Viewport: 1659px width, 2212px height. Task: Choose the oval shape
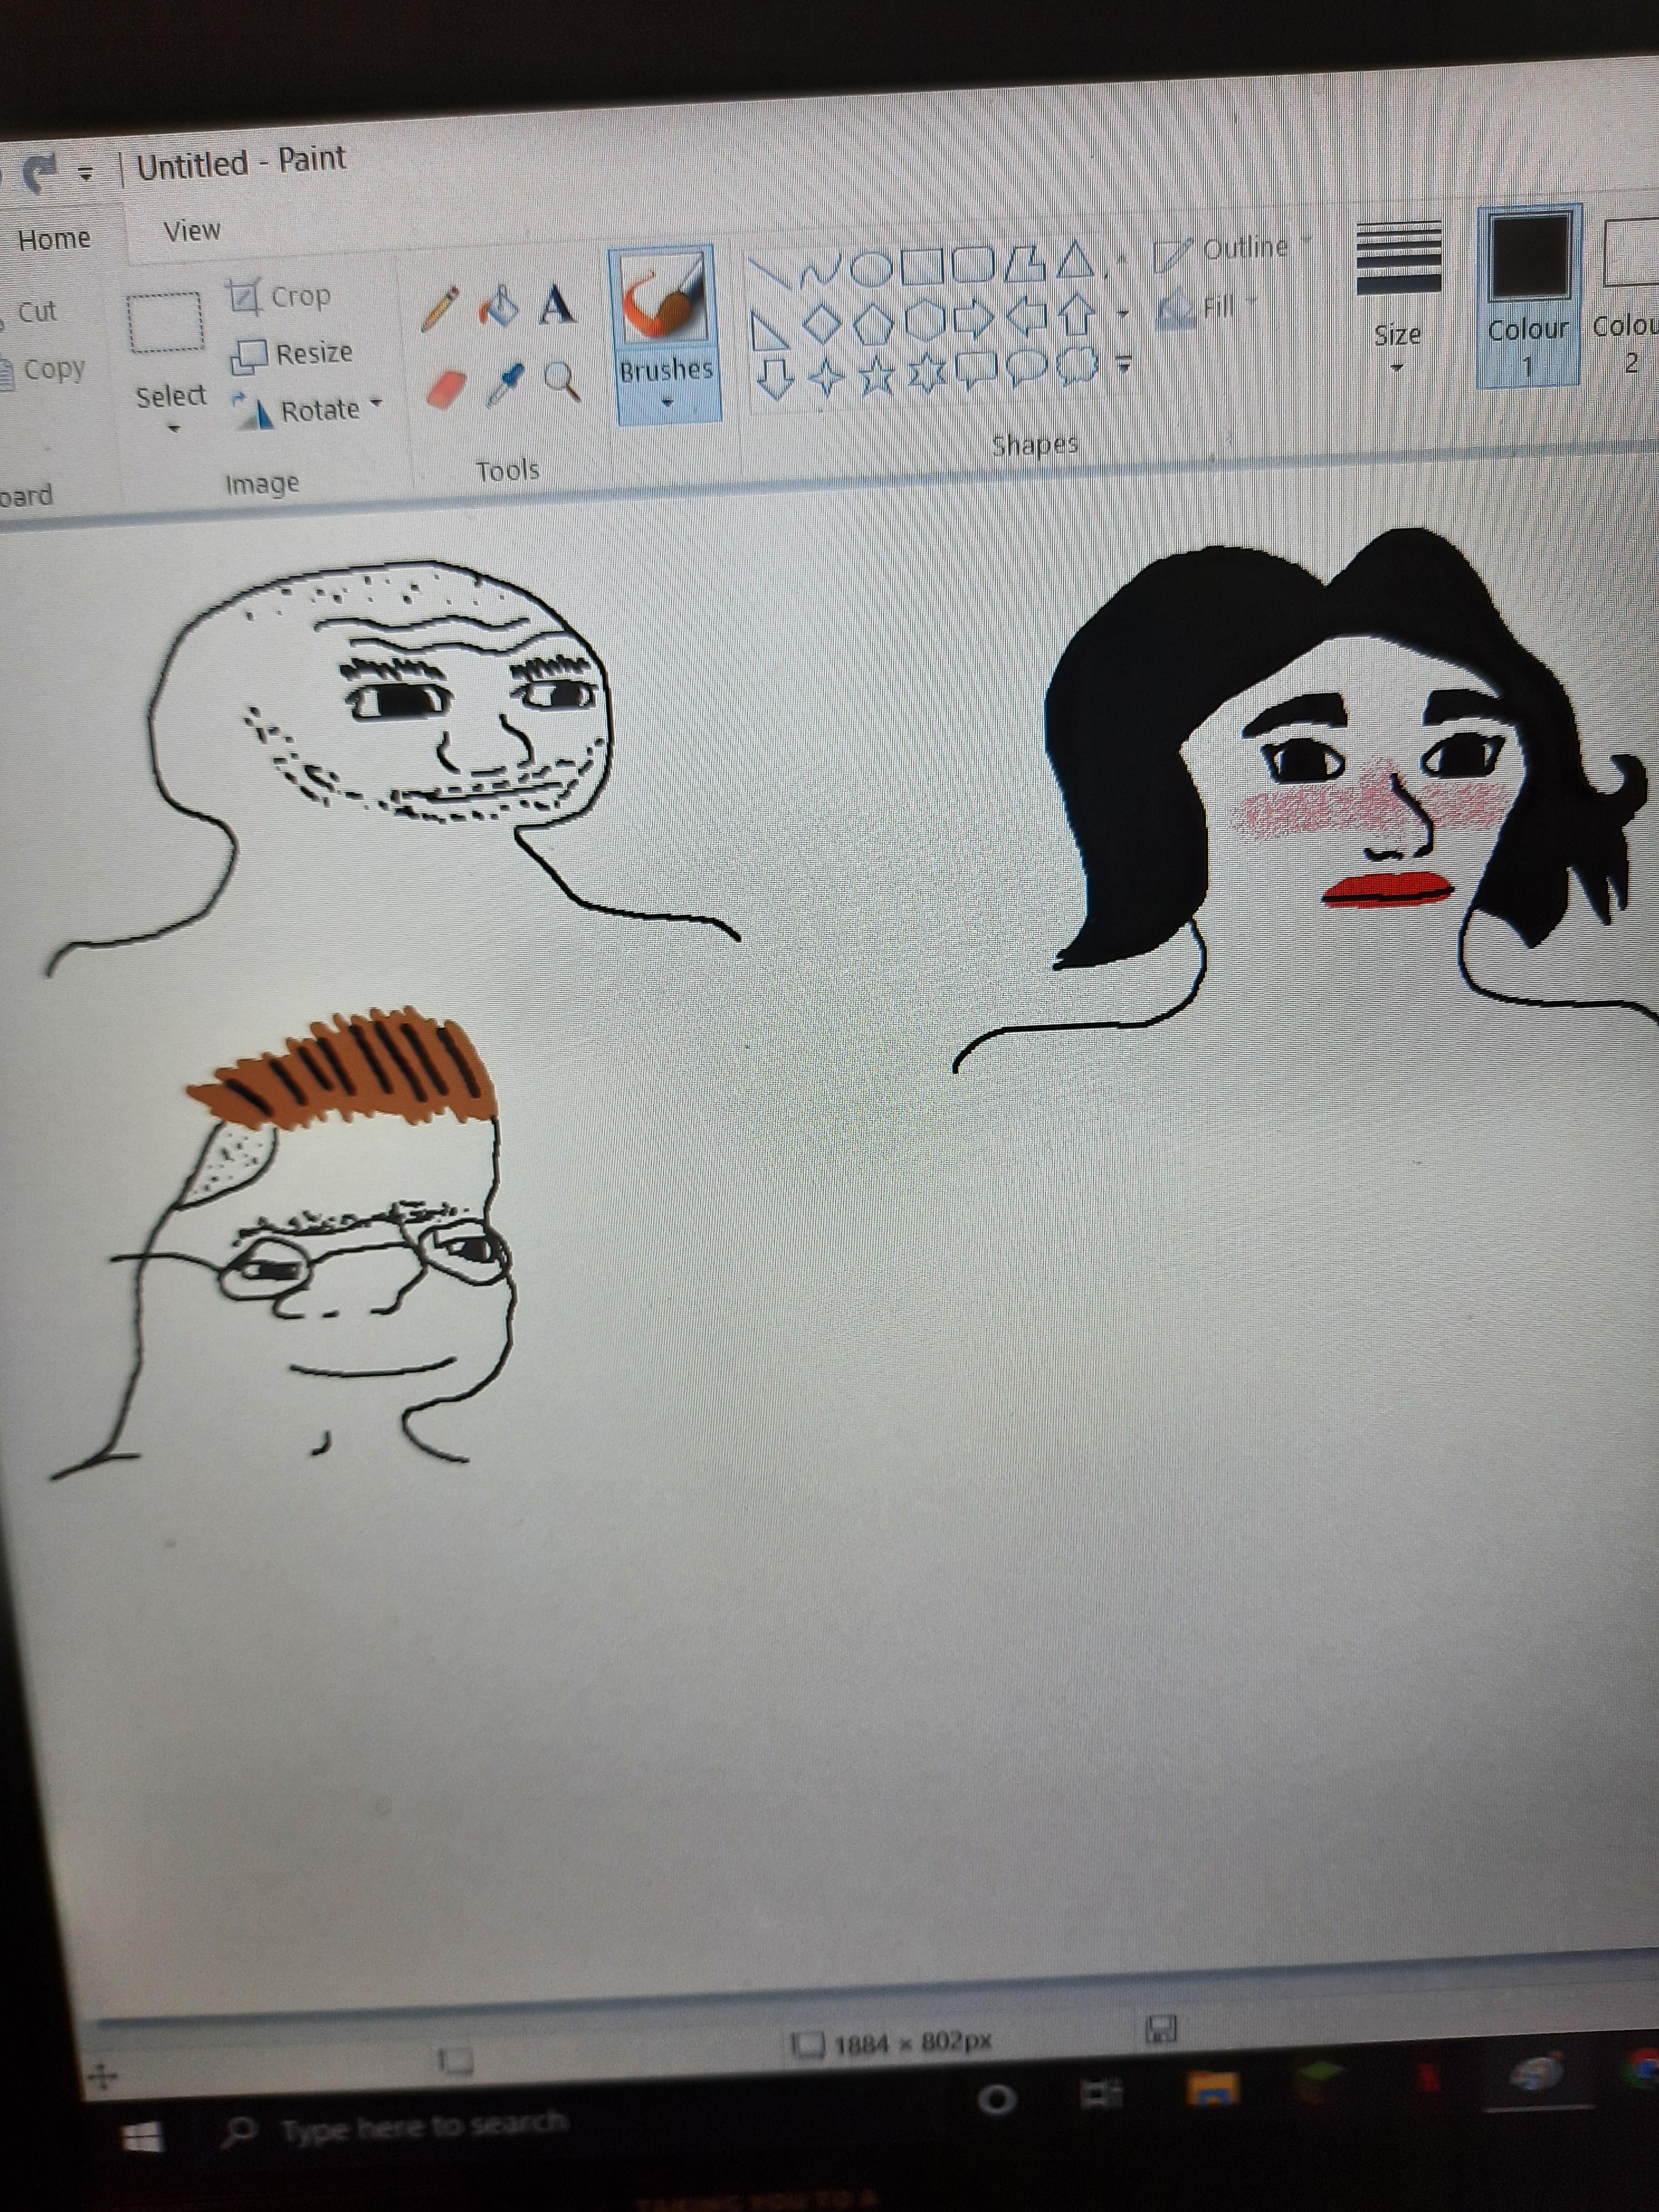click(x=871, y=268)
